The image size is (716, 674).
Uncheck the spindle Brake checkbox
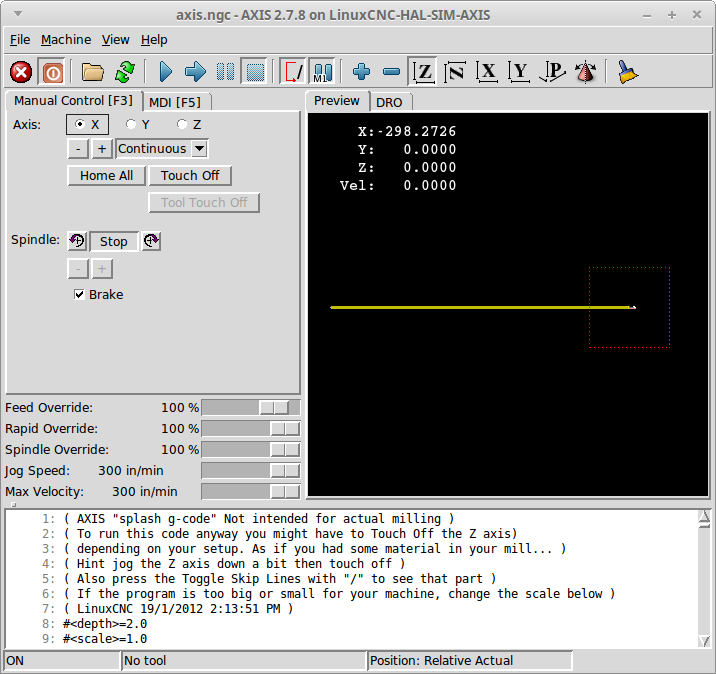(79, 295)
